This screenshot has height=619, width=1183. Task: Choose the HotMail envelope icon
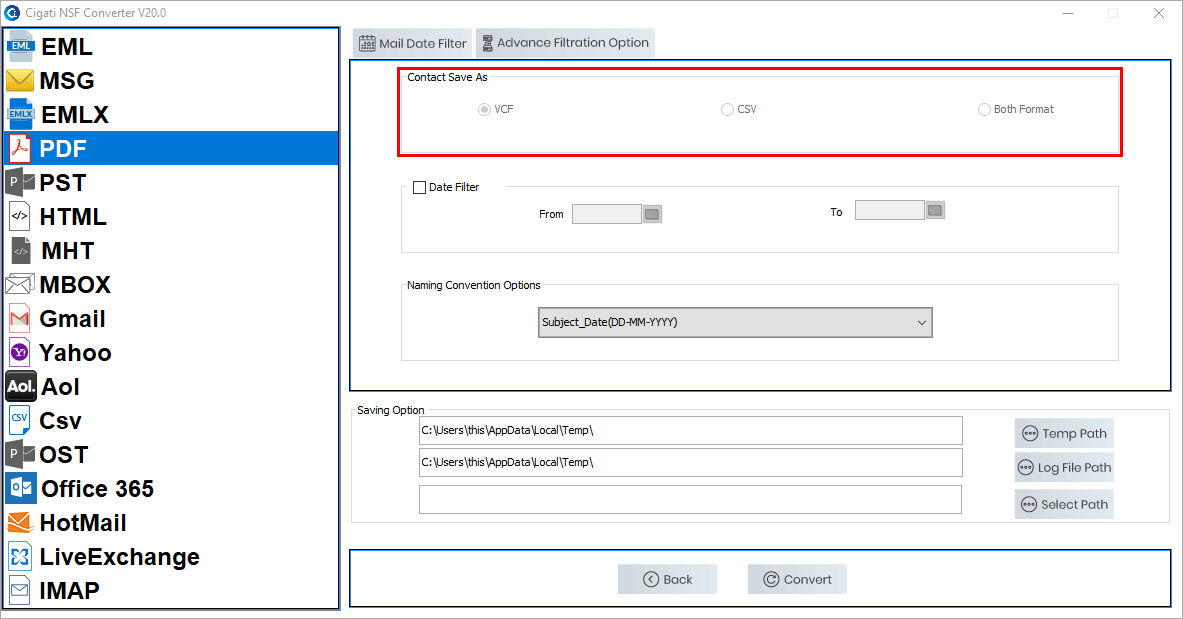[20, 522]
